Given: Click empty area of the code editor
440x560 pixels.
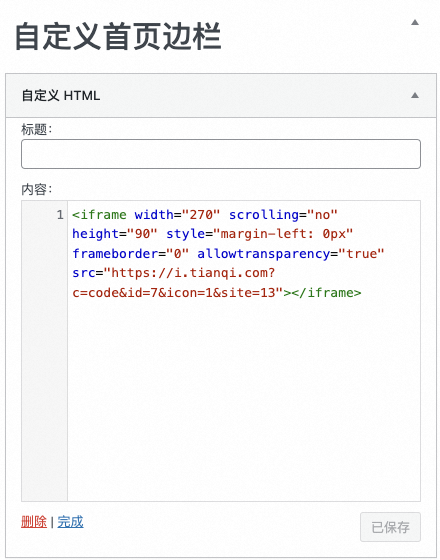Looking at the screenshot, I should pos(244,400).
